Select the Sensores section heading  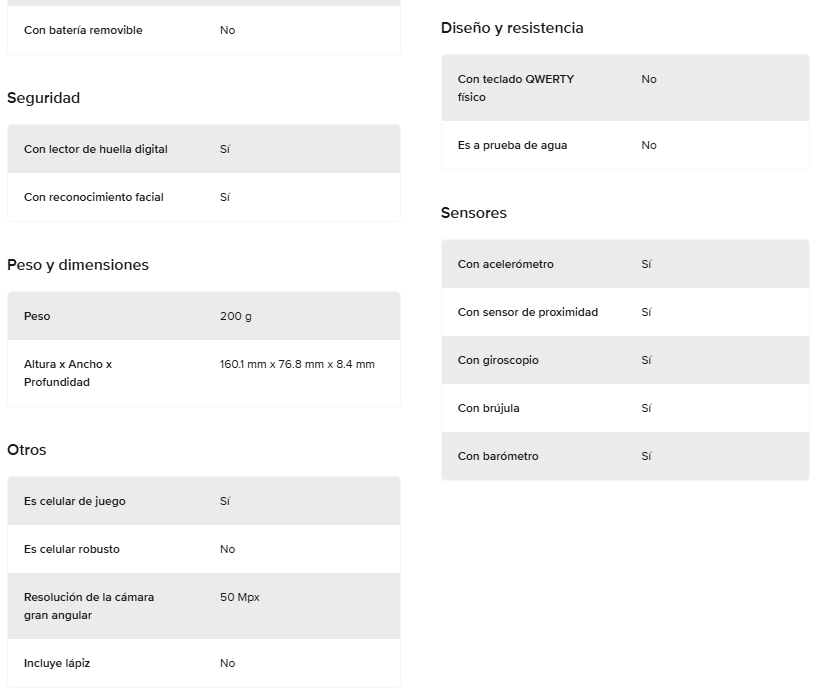click(474, 213)
